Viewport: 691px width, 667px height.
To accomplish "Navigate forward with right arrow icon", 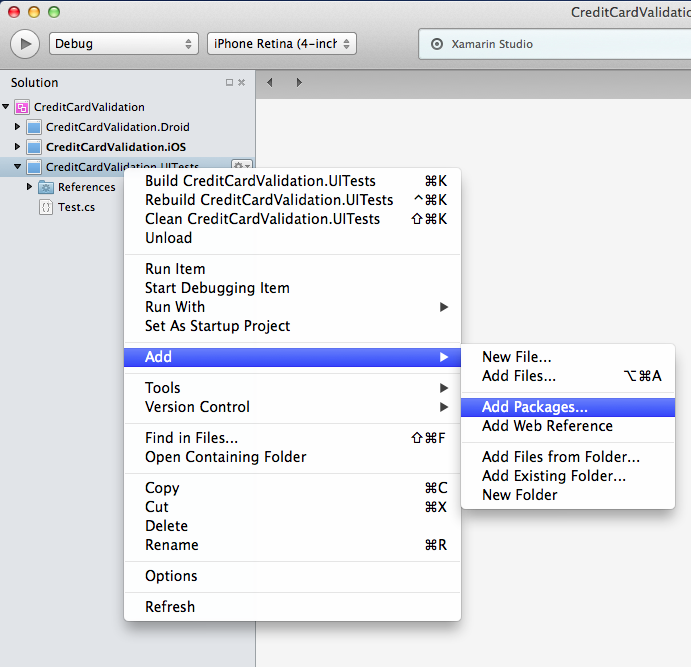I will point(298,83).
